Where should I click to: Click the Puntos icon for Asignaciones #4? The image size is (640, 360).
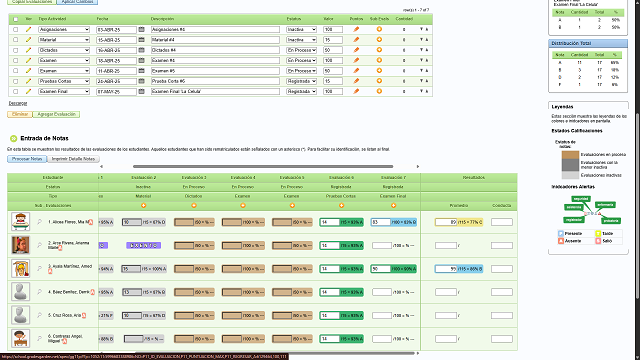tap(356, 29)
